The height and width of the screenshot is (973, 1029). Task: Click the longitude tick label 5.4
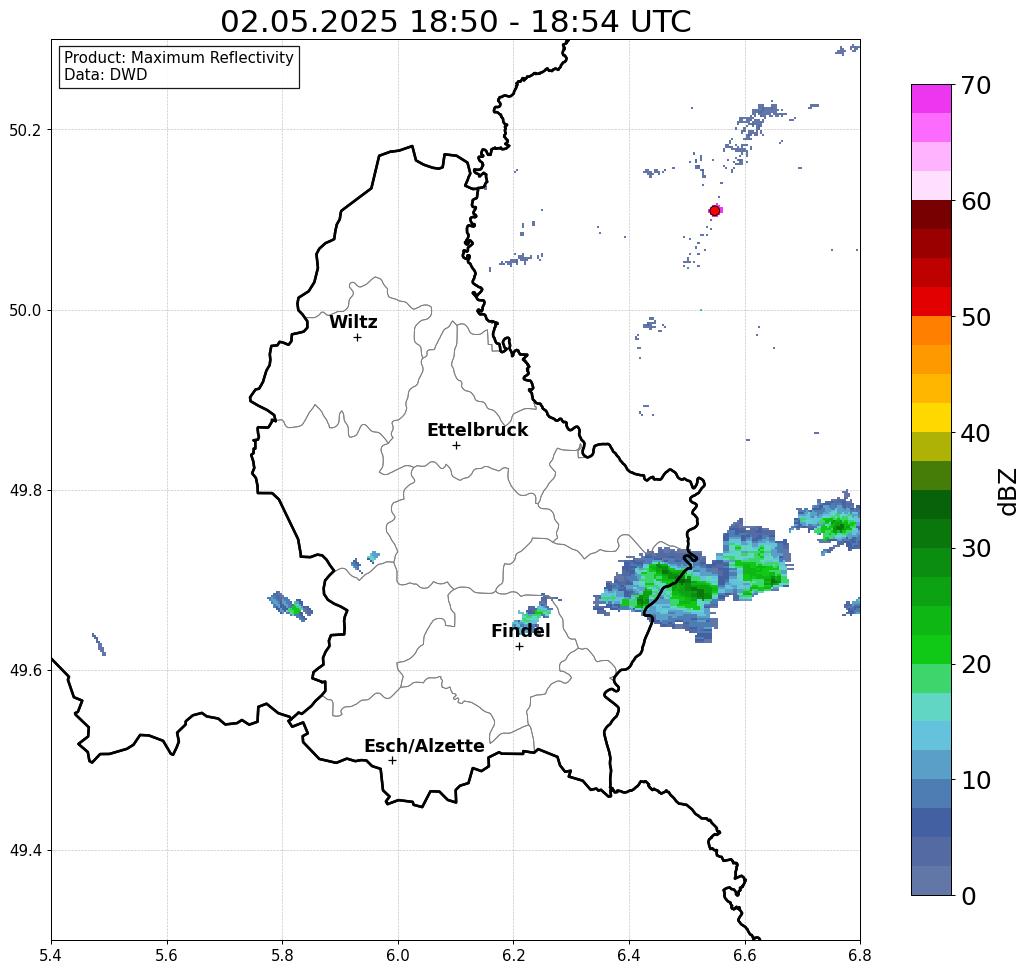(51, 955)
